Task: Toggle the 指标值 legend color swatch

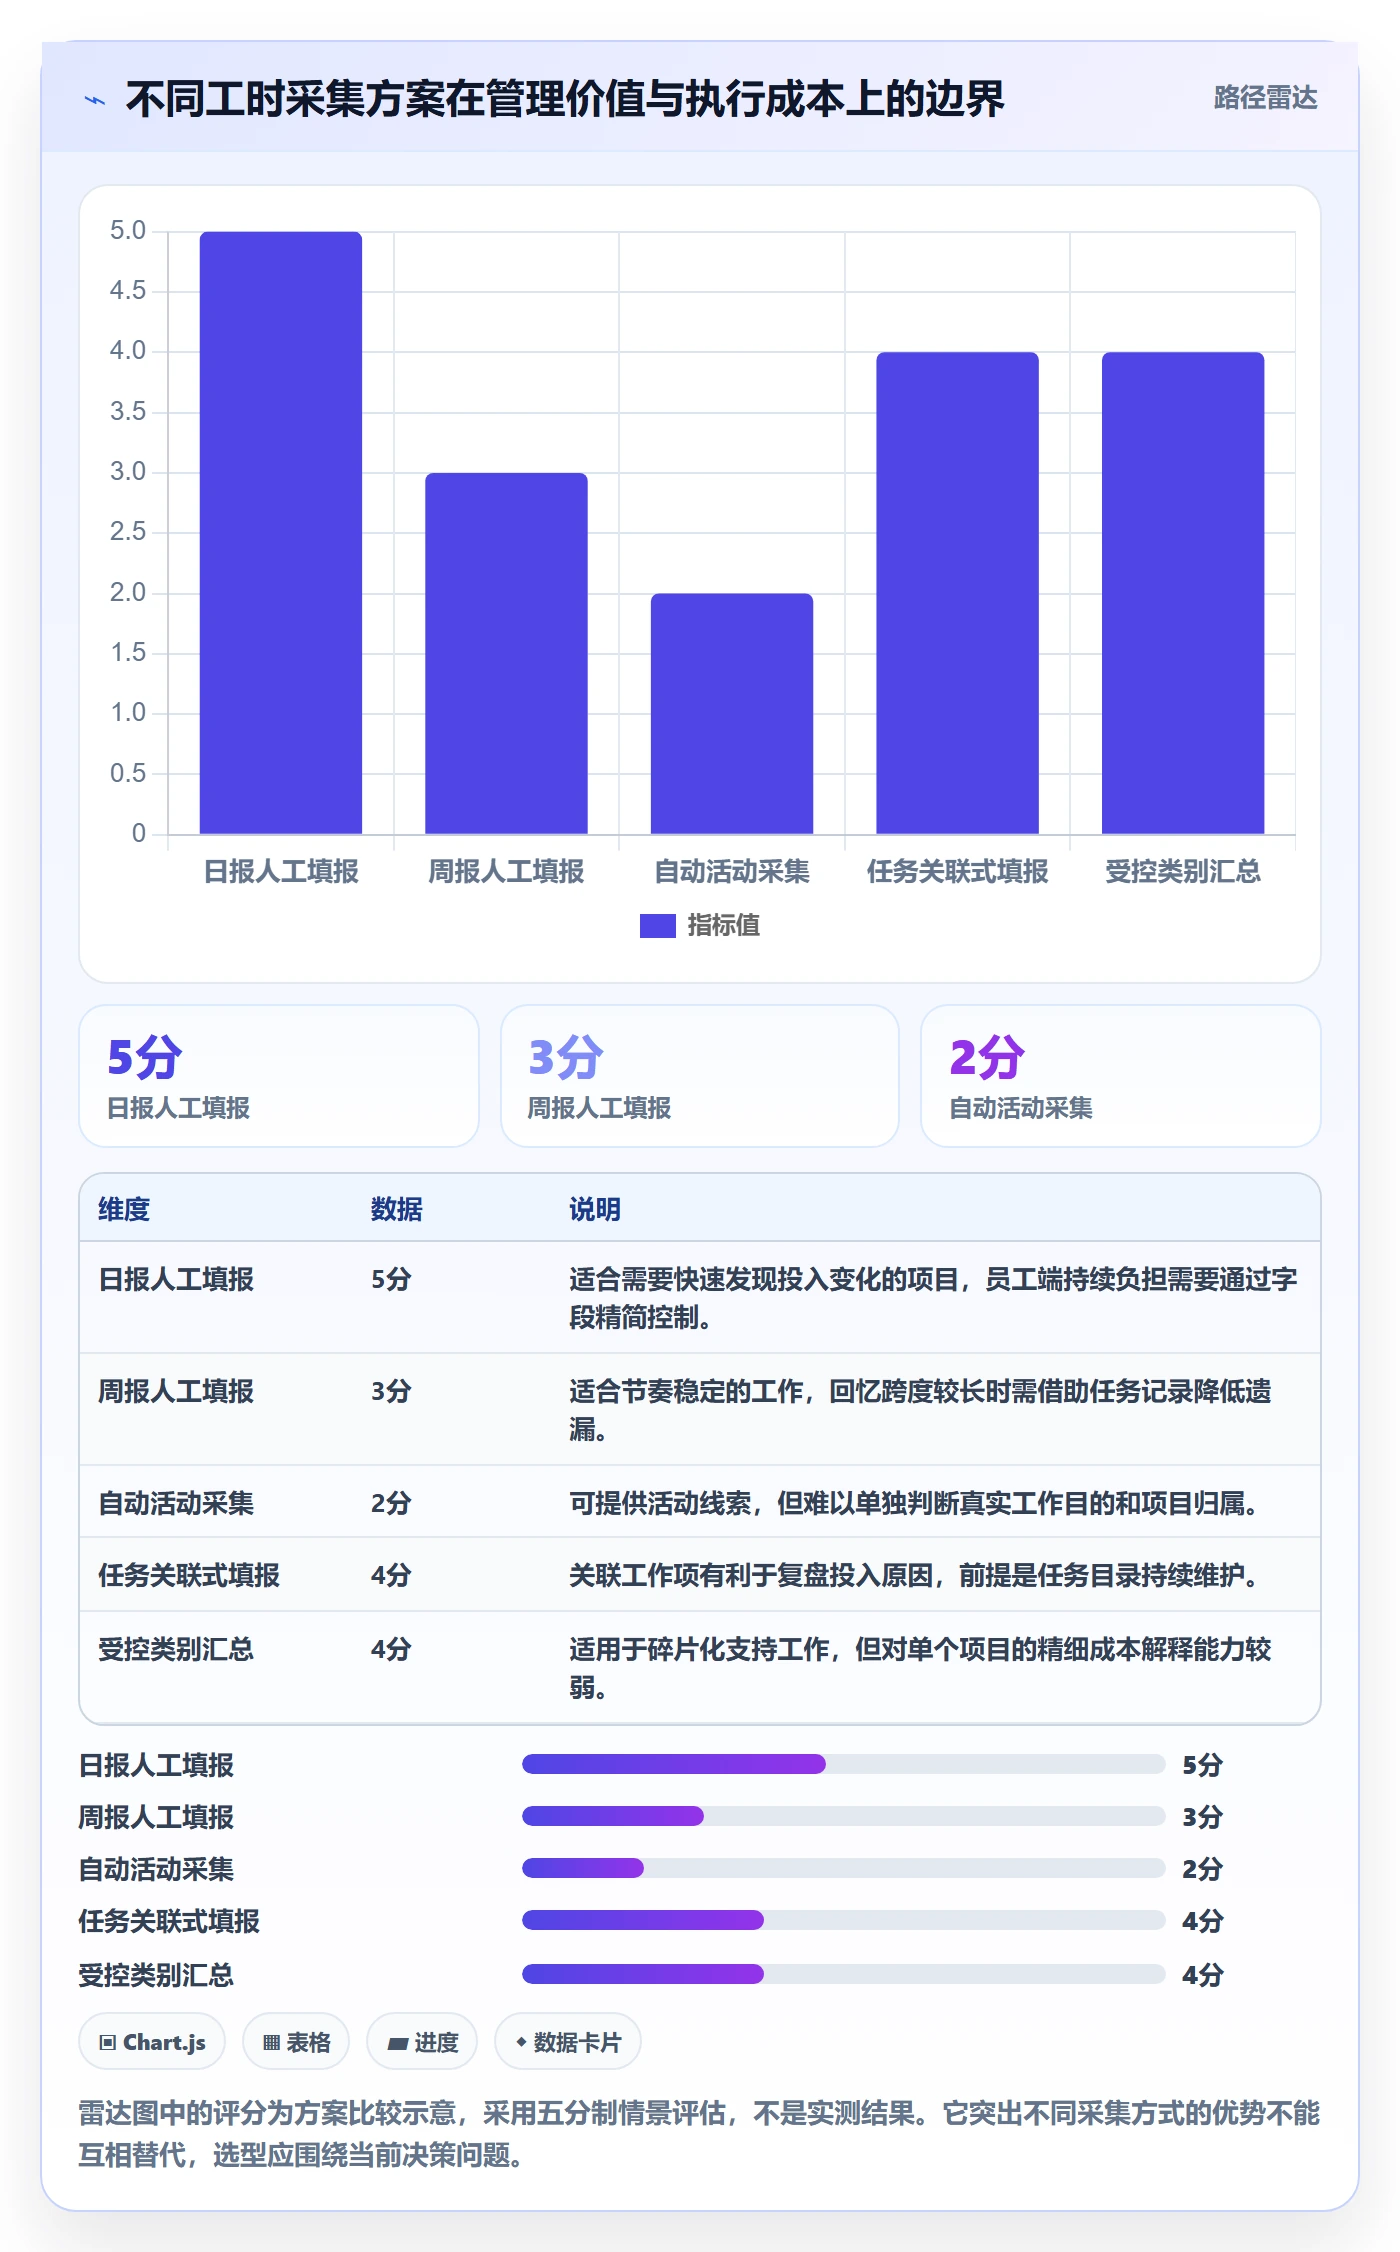Action: point(657,926)
